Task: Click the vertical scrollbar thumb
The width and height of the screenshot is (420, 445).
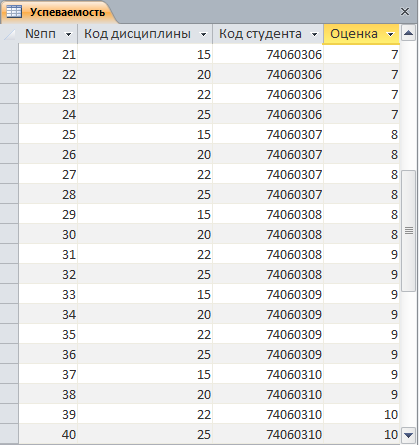Action: (409, 231)
